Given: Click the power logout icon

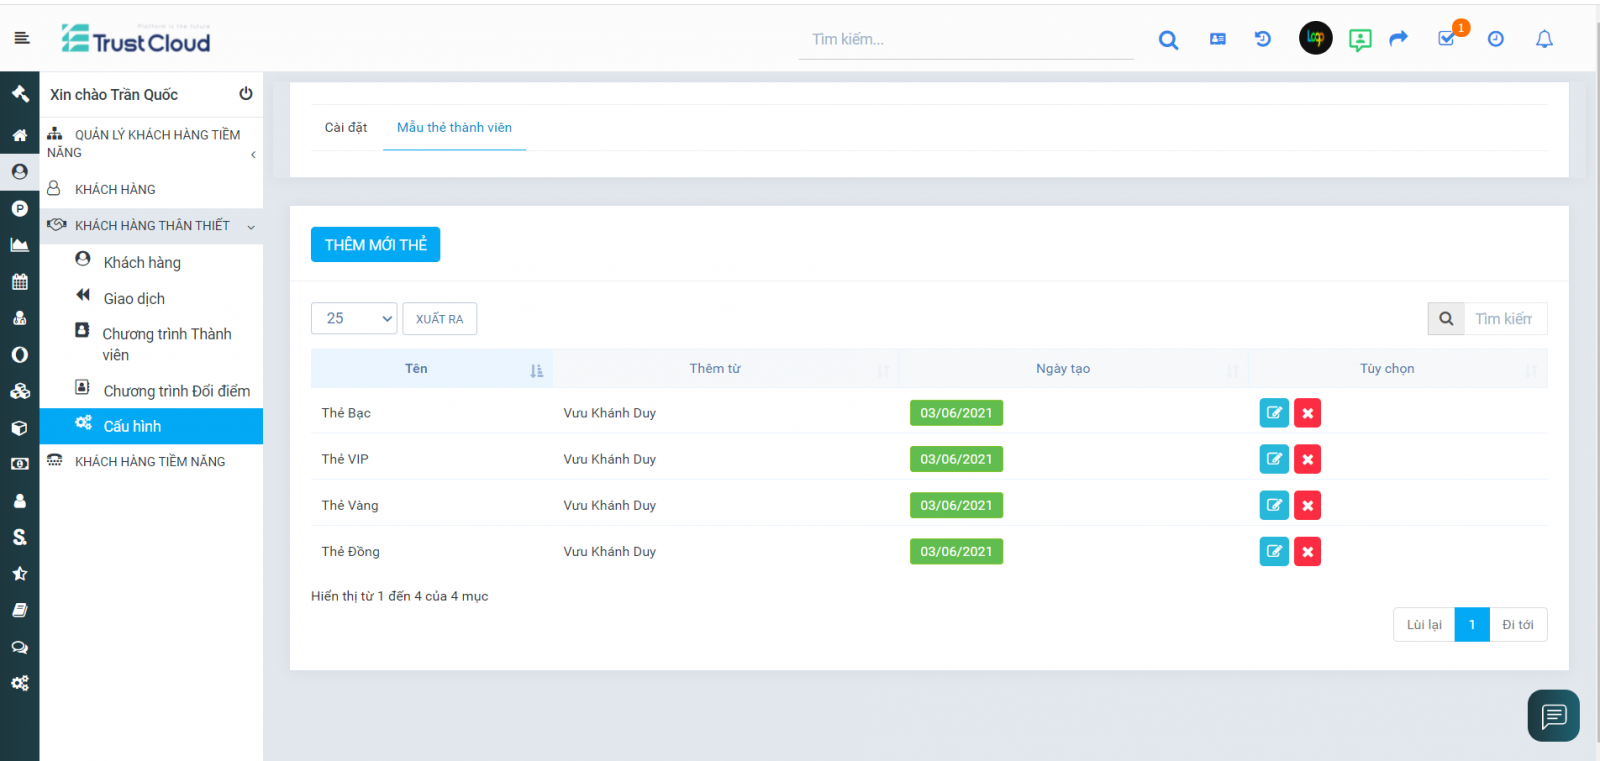Looking at the screenshot, I should point(246,94).
